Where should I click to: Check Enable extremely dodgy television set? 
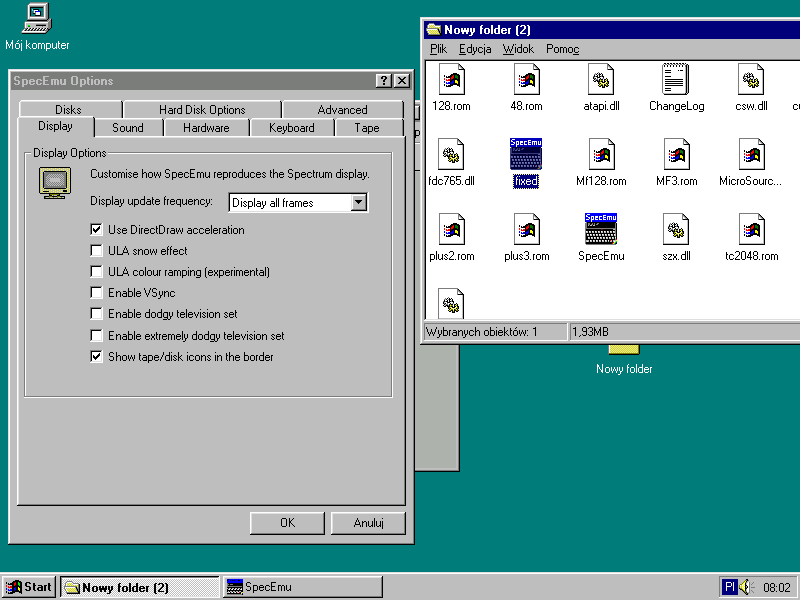point(96,335)
